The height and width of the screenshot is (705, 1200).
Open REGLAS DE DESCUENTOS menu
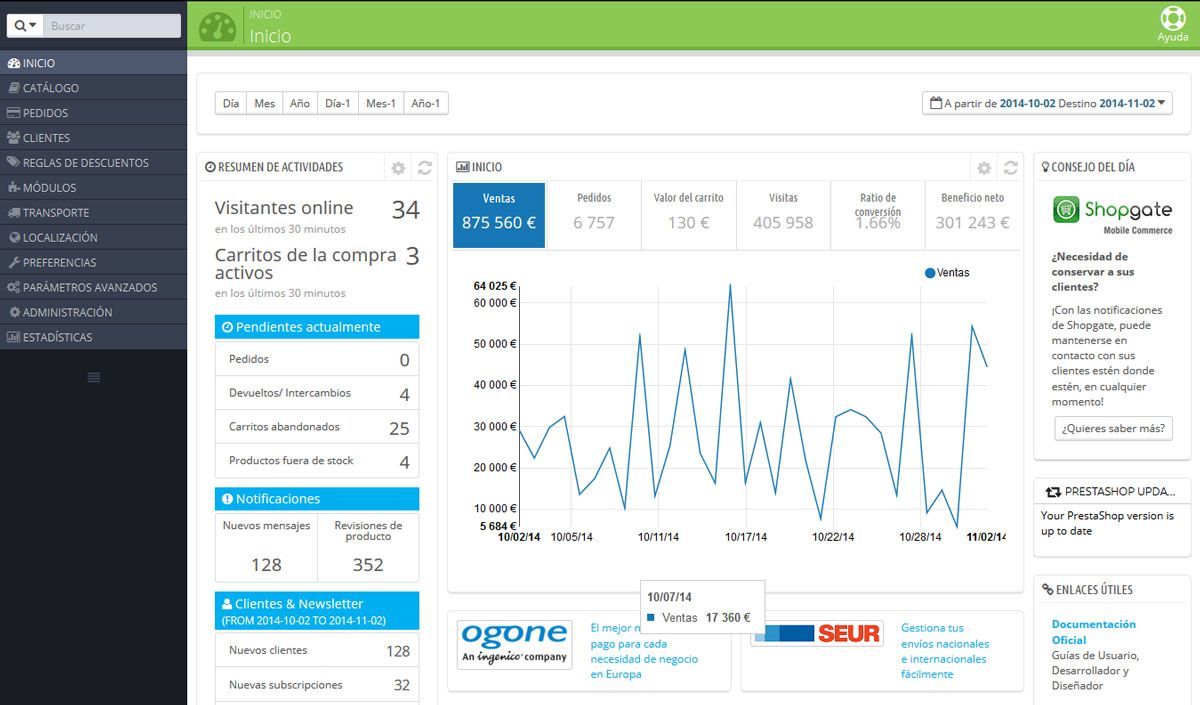tap(93, 163)
